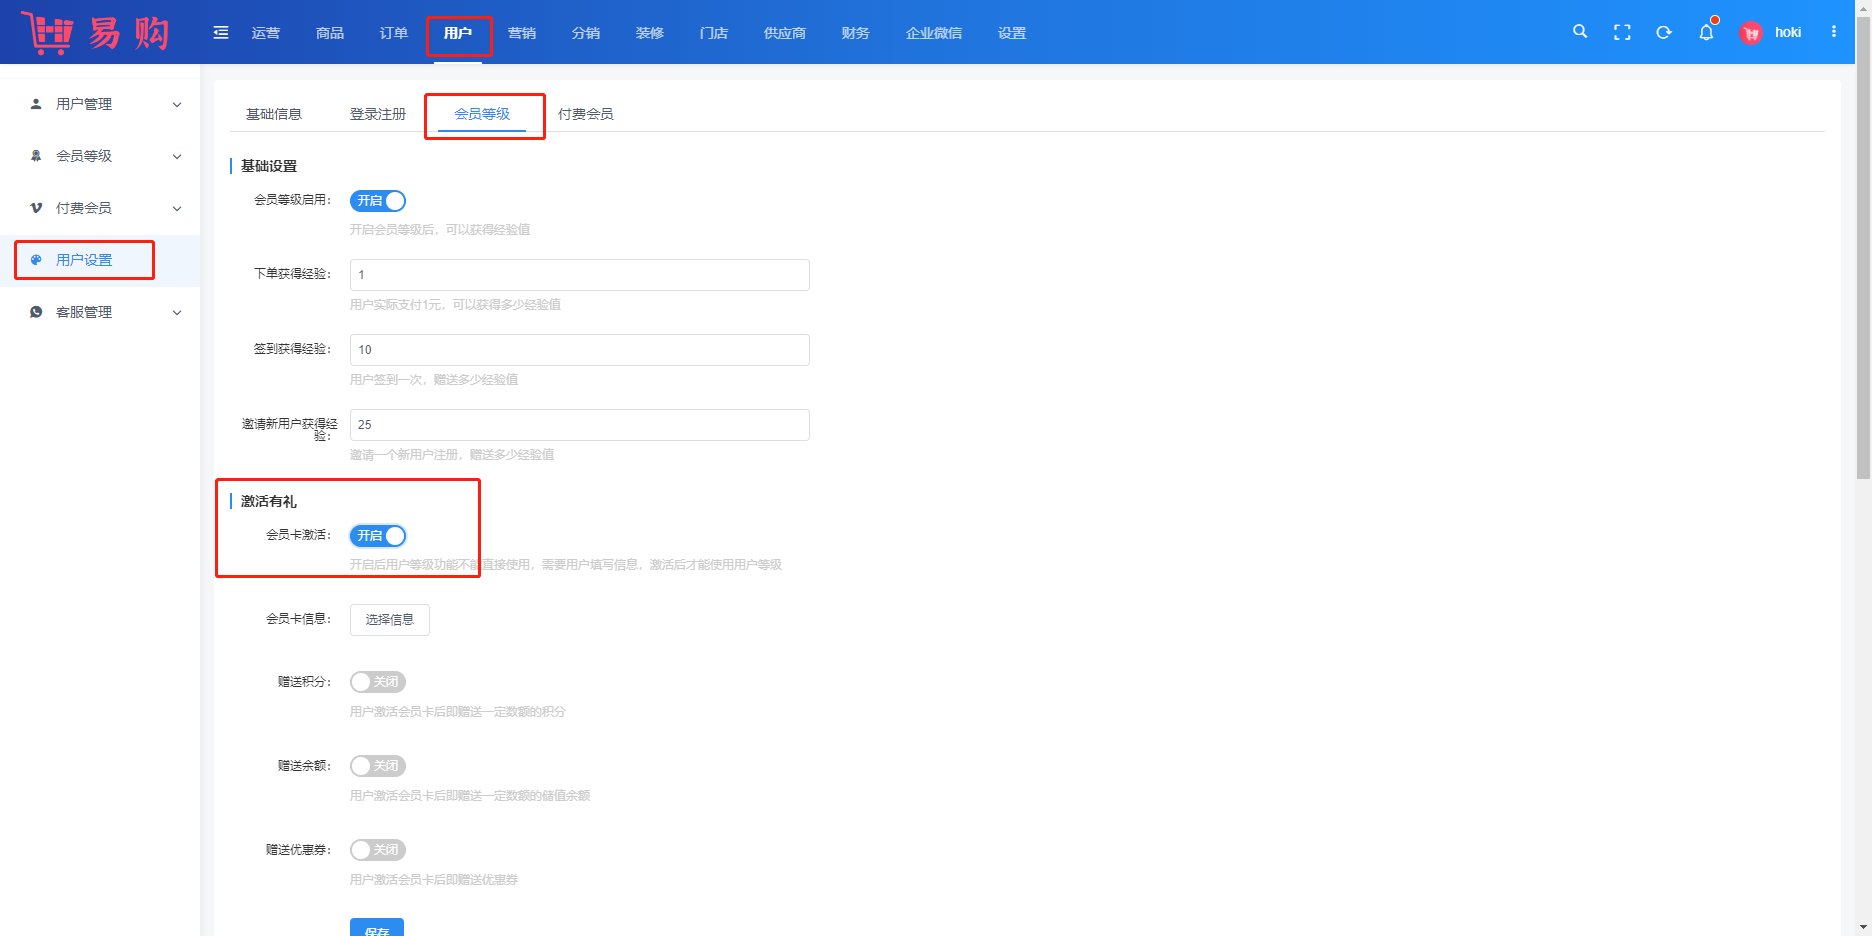
Task: Click the refresh icon in the header
Action: click(1664, 33)
